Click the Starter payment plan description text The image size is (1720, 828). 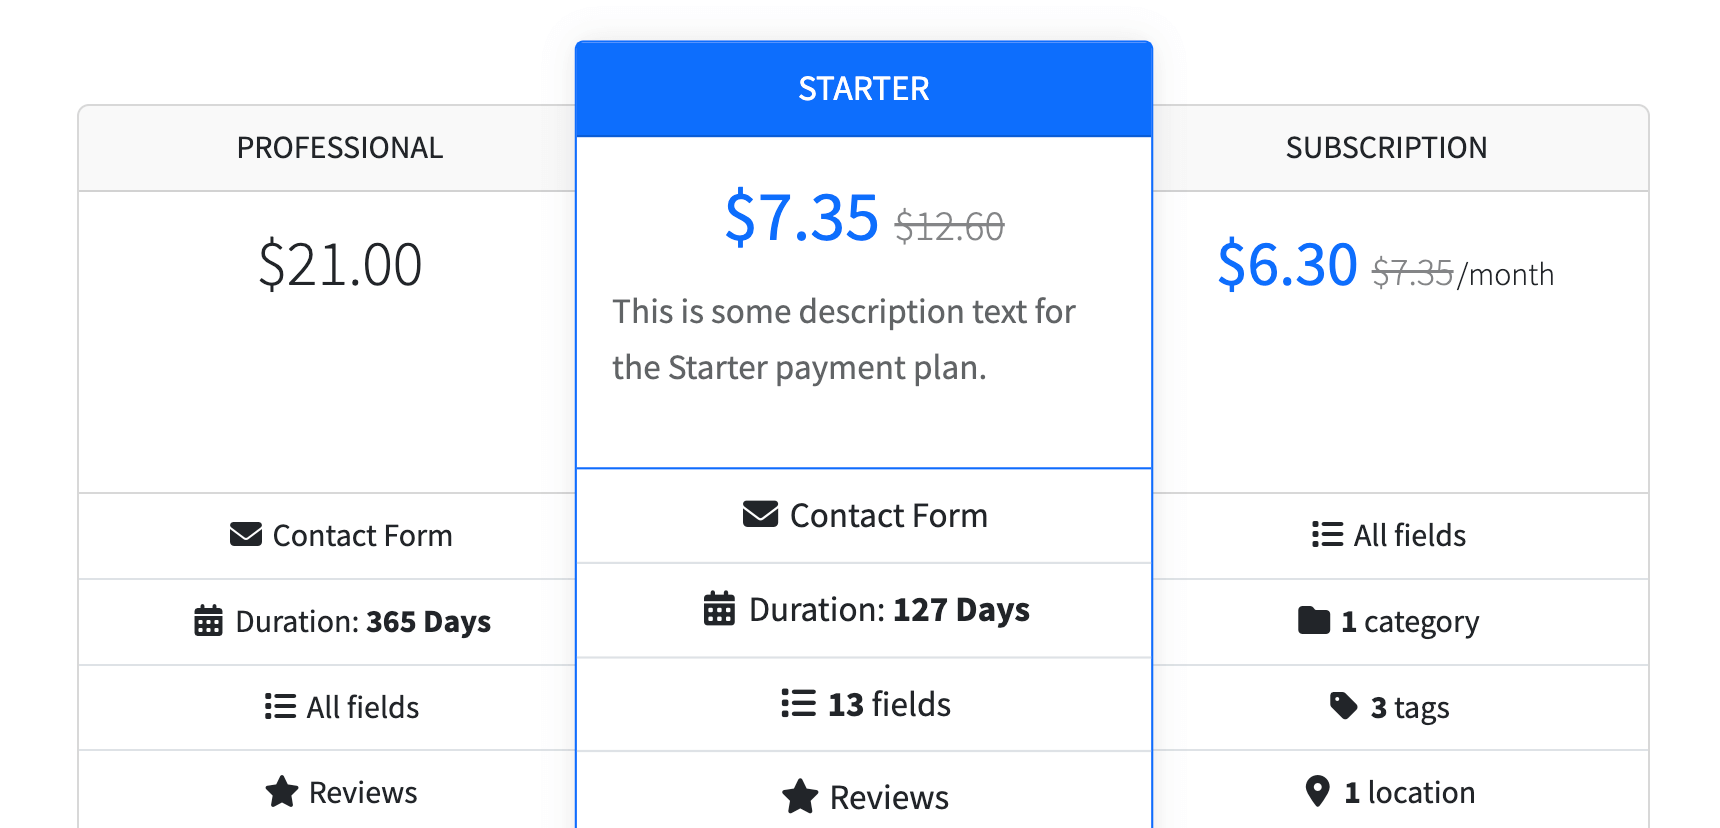coord(844,340)
